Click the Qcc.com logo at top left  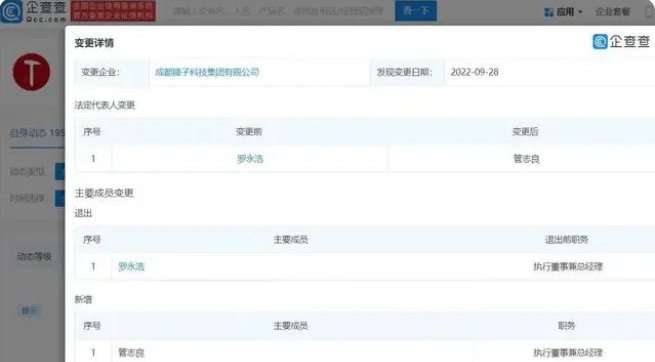pyautogui.click(x=33, y=12)
